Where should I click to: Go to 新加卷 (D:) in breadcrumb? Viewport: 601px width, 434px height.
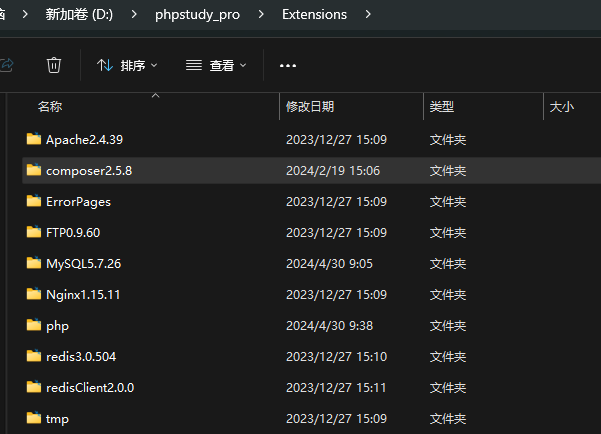click(x=79, y=15)
